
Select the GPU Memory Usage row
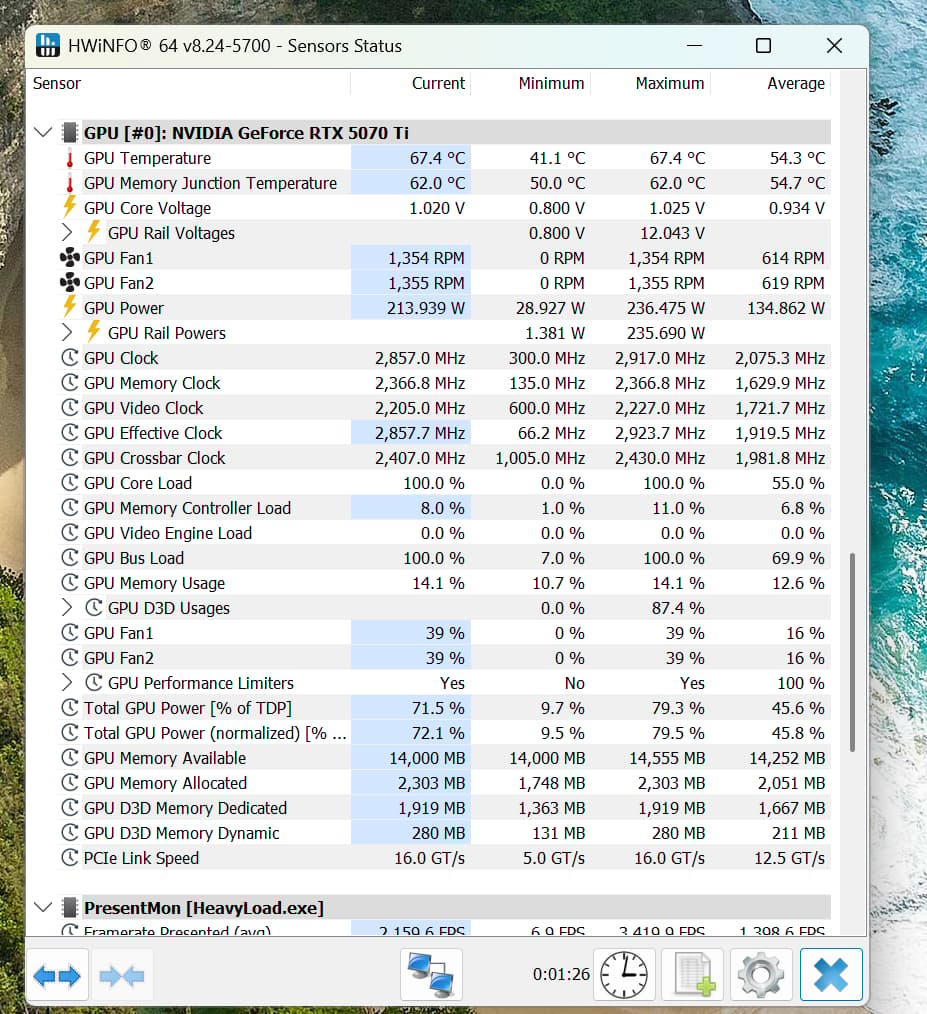[x=444, y=583]
